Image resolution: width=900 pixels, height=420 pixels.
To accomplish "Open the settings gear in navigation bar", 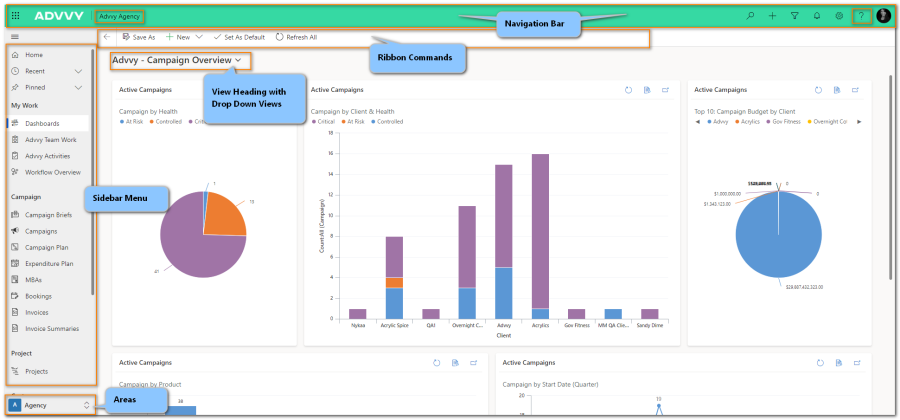I will click(839, 16).
